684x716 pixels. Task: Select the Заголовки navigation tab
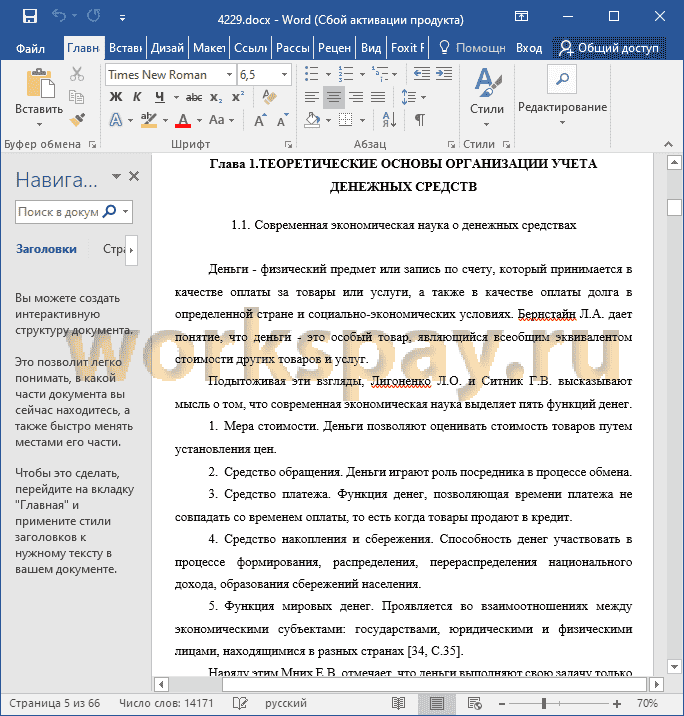pos(46,249)
